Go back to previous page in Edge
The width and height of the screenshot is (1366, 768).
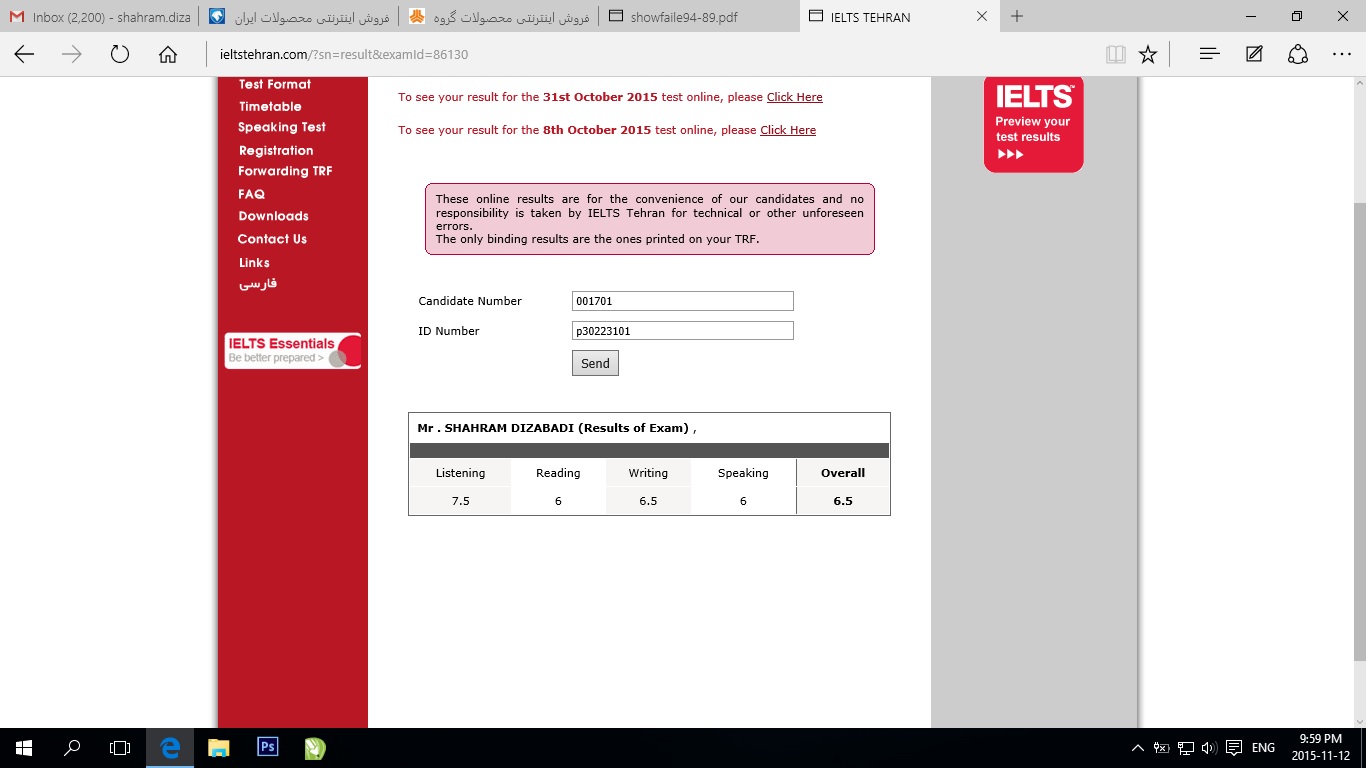[x=24, y=54]
